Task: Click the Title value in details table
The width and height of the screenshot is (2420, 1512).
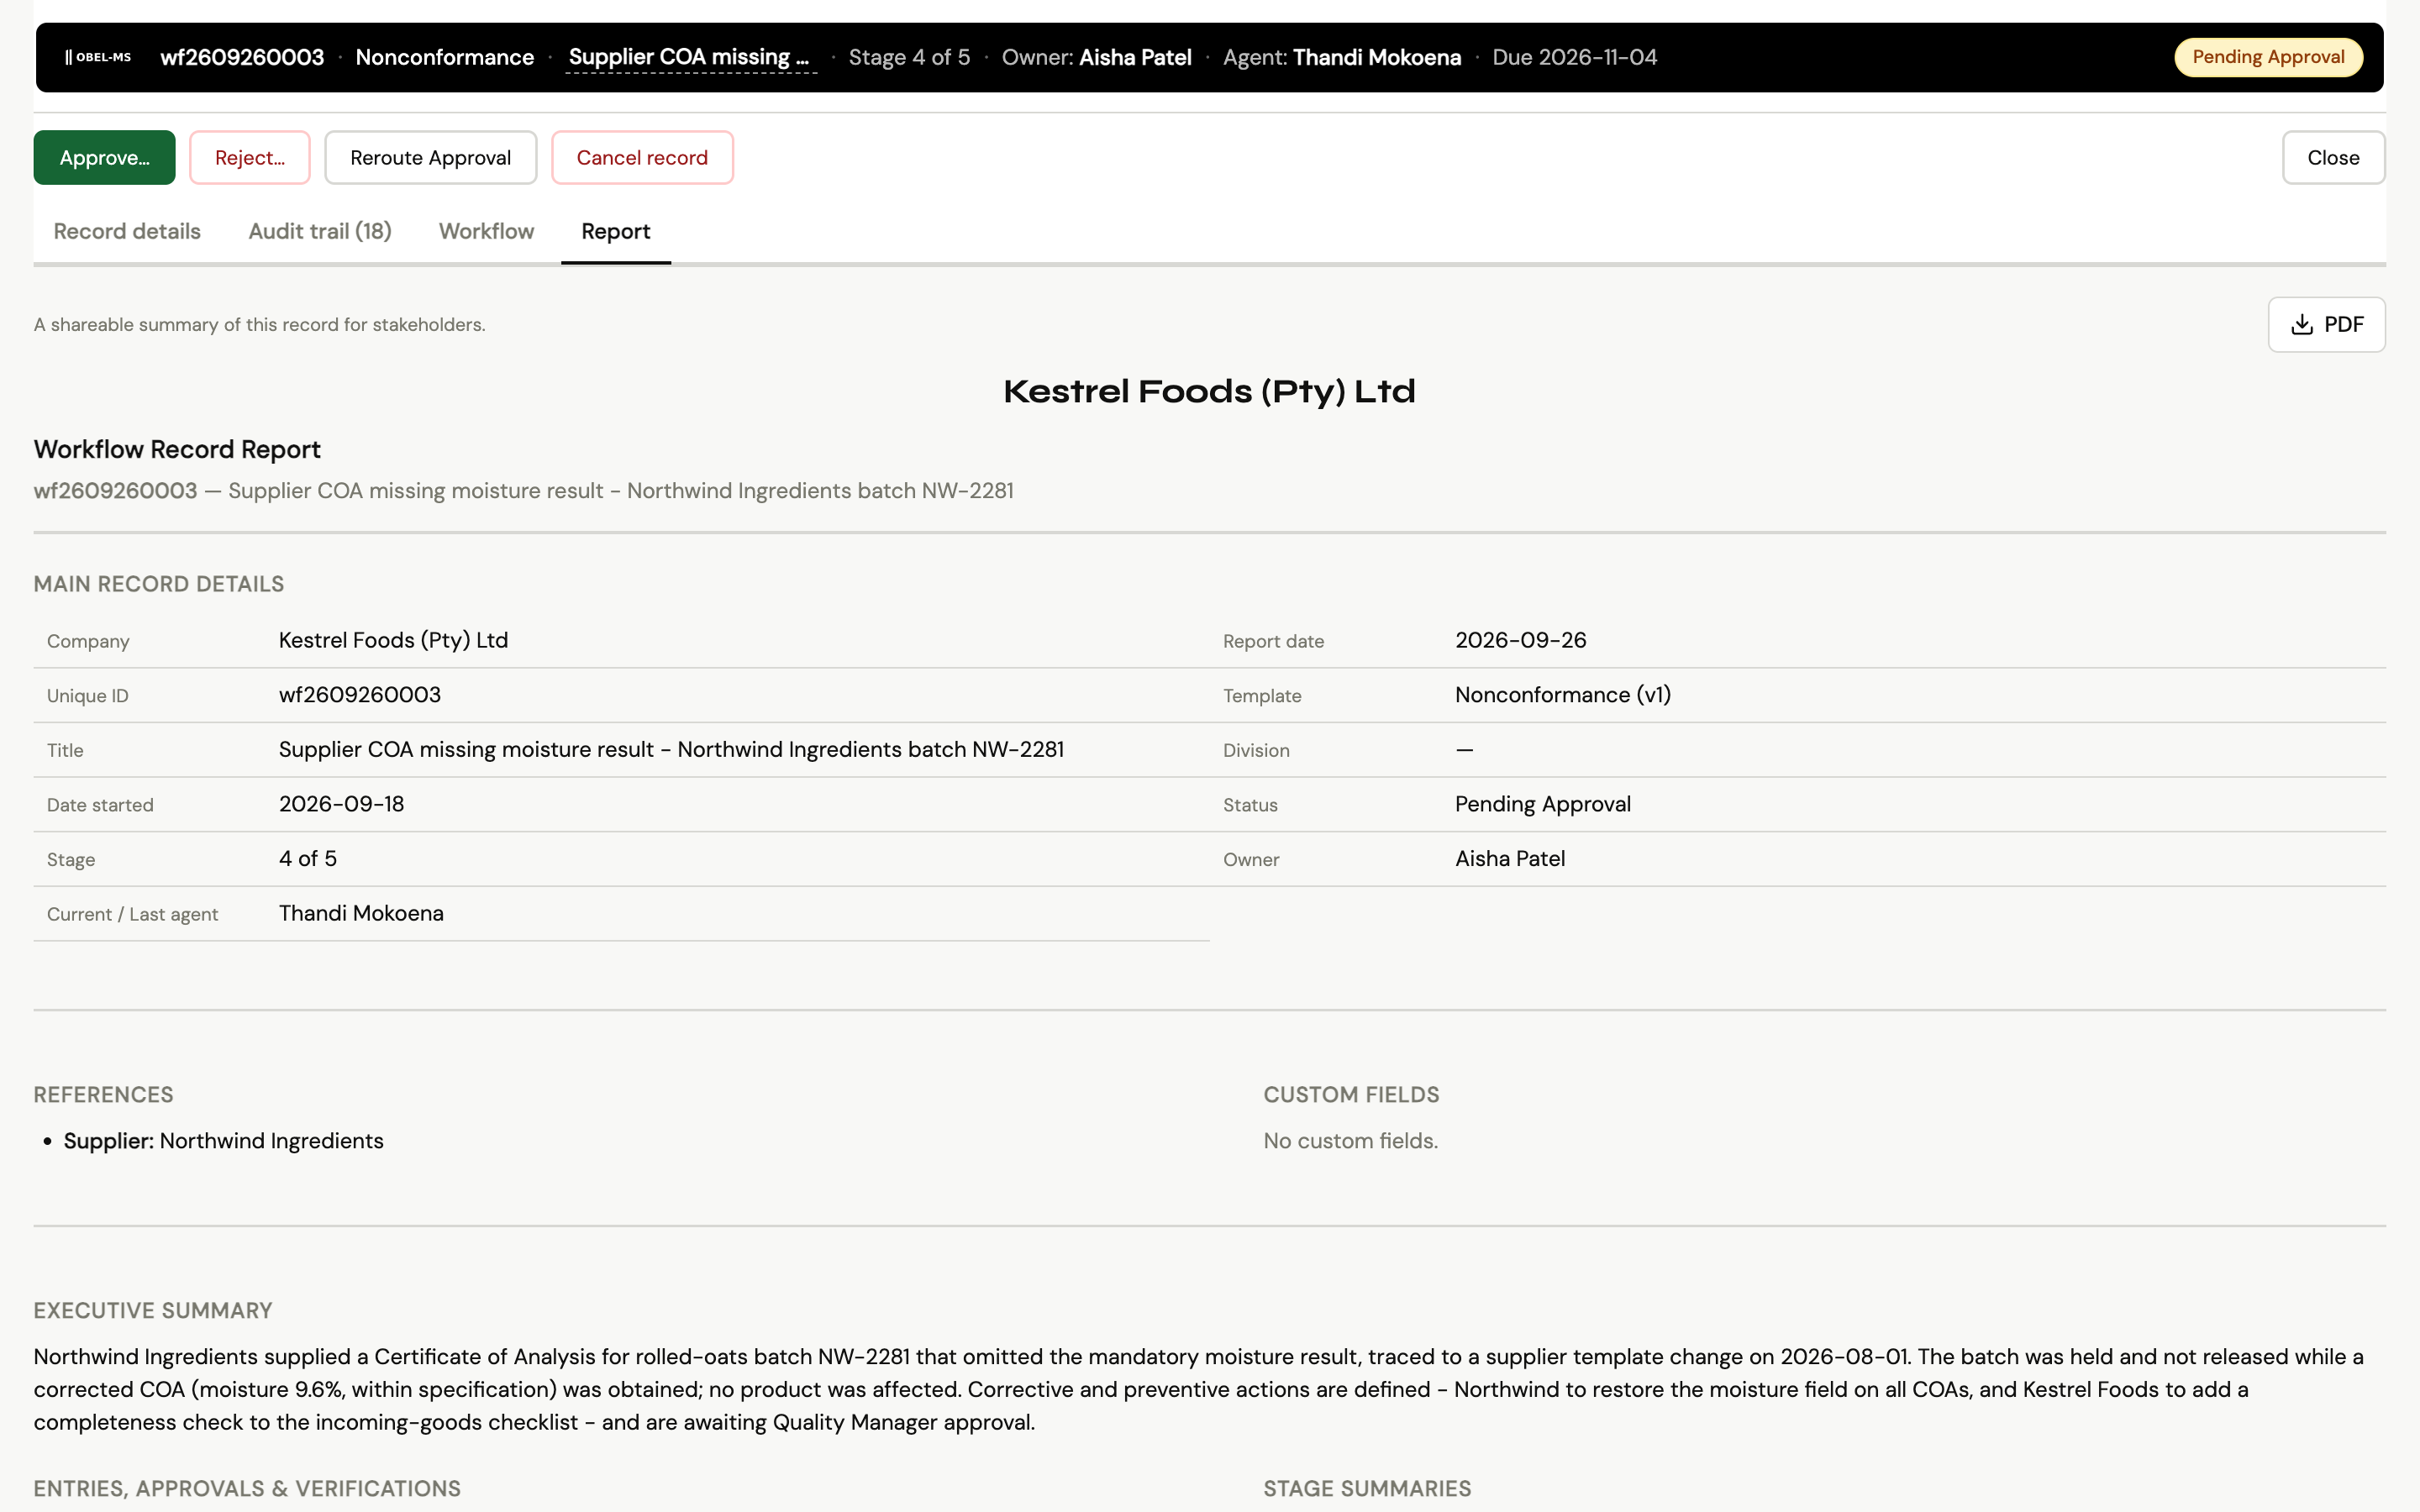Action: (671, 750)
